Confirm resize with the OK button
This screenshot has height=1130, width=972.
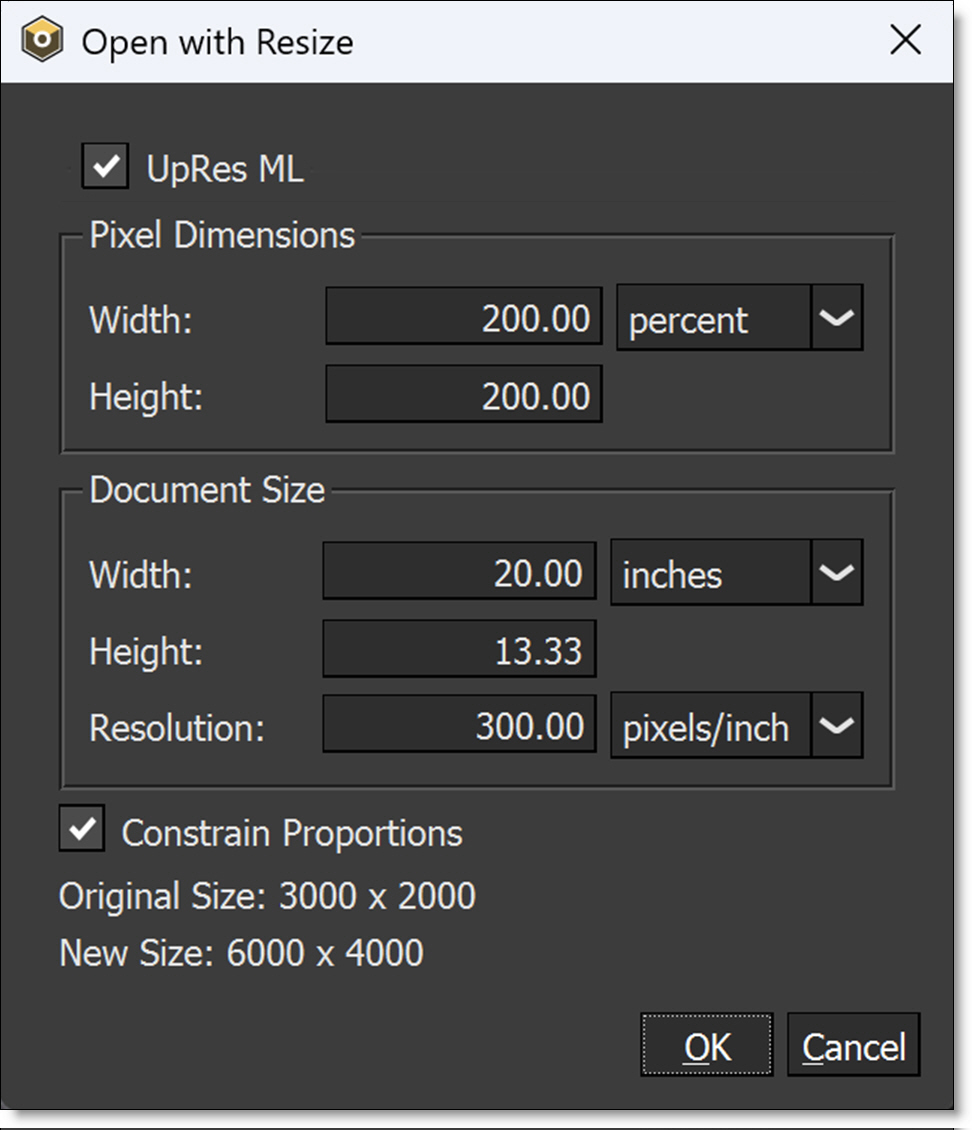[707, 1046]
